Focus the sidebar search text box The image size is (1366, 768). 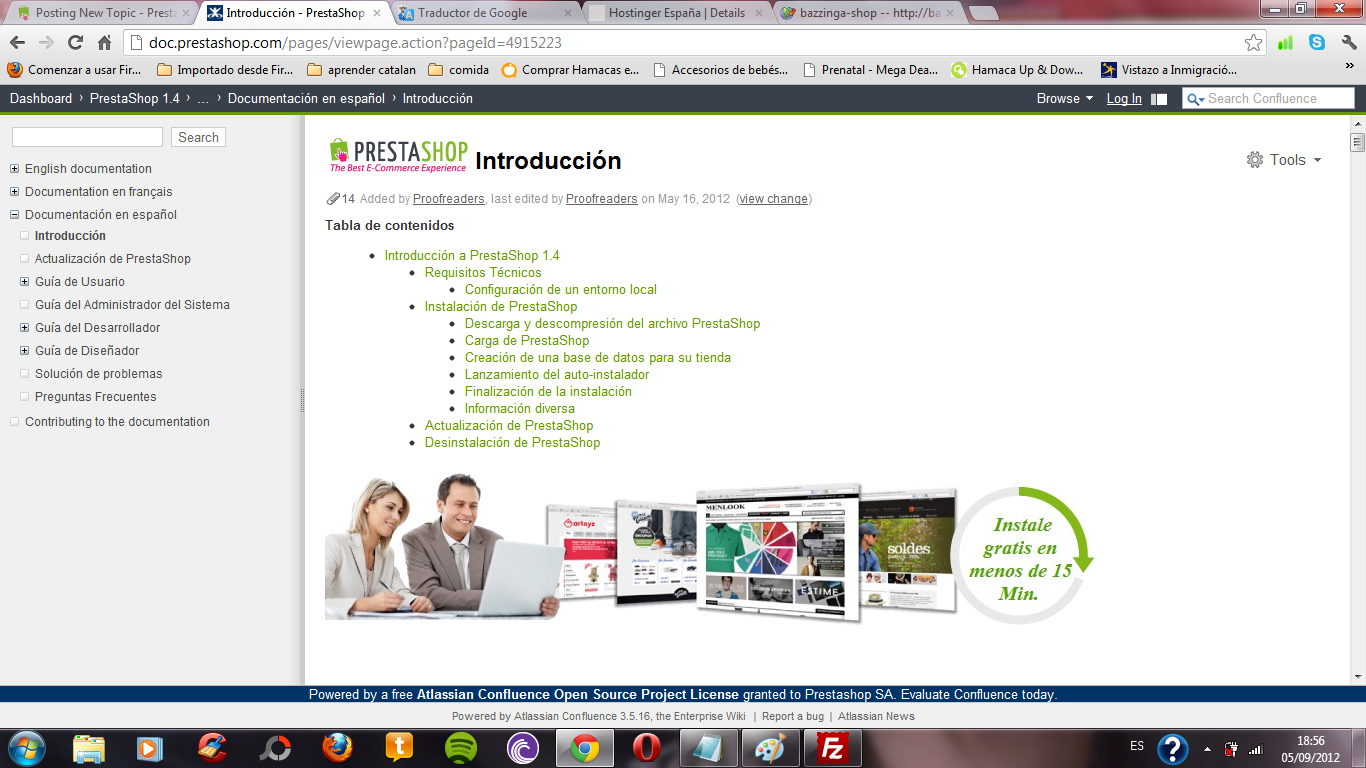[87, 137]
